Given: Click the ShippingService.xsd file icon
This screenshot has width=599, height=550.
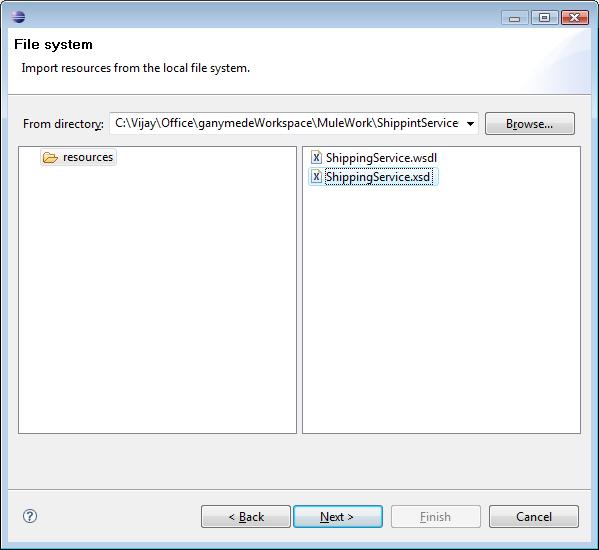Looking at the screenshot, I should (x=316, y=176).
